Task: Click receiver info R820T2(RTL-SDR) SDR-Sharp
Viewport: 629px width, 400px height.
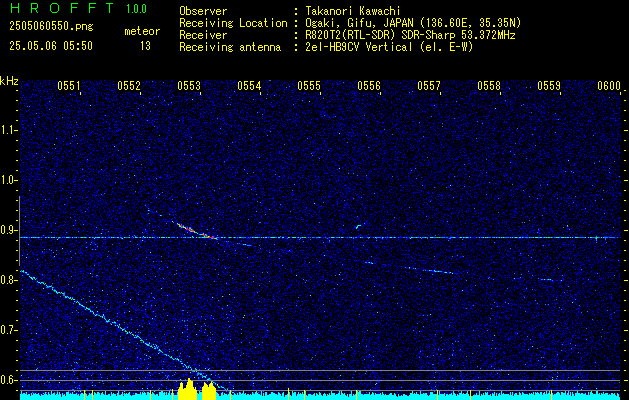Action: [x=380, y=35]
